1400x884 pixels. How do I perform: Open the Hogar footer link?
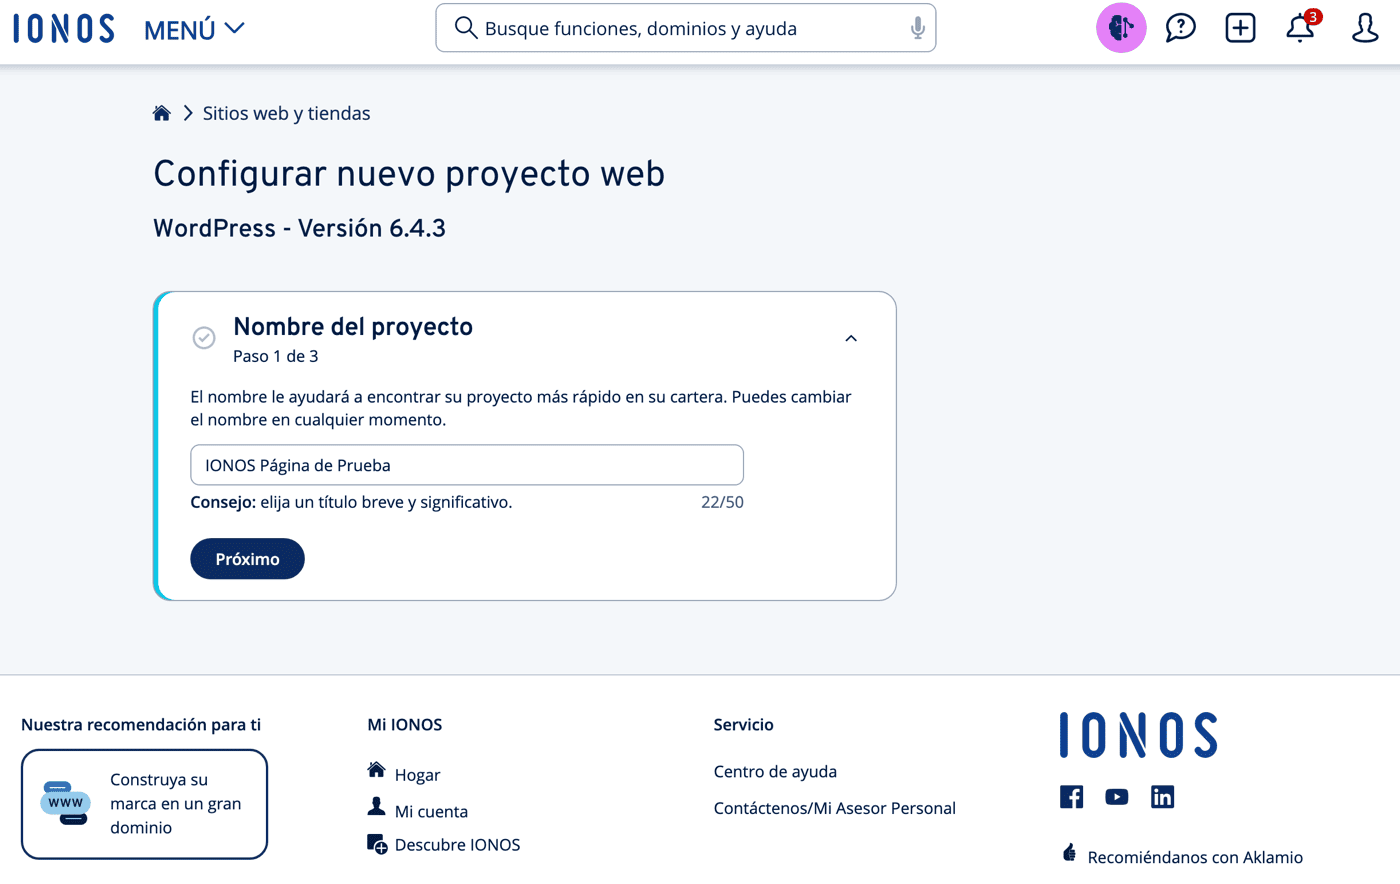[x=417, y=775]
